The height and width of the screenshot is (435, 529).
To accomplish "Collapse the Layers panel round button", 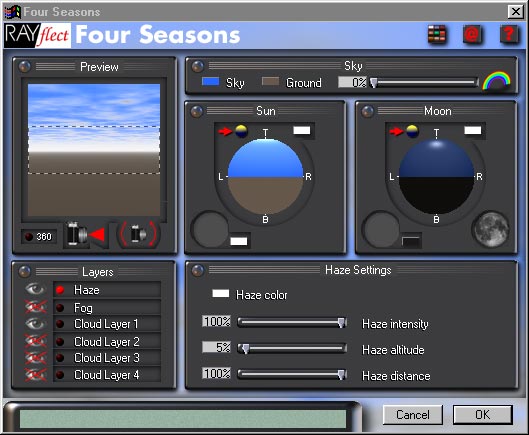I will pyautogui.click(x=25, y=271).
